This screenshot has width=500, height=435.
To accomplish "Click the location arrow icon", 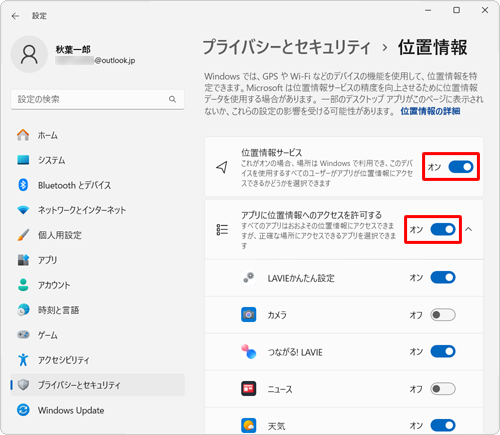I will [222, 167].
